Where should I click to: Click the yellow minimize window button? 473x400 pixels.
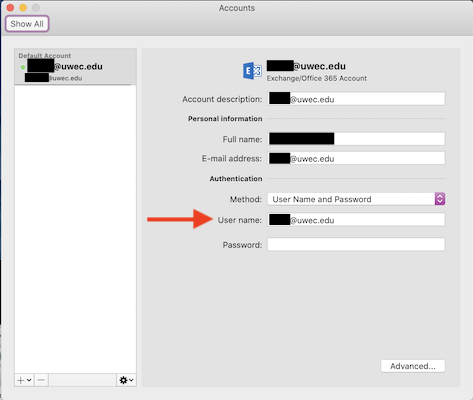23,8
